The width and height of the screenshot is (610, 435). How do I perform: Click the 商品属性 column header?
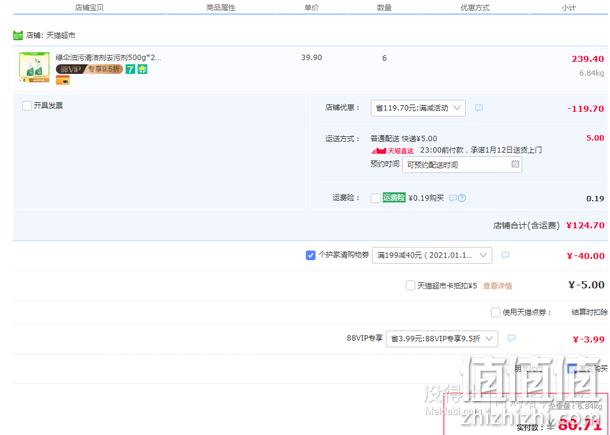pos(221,7)
